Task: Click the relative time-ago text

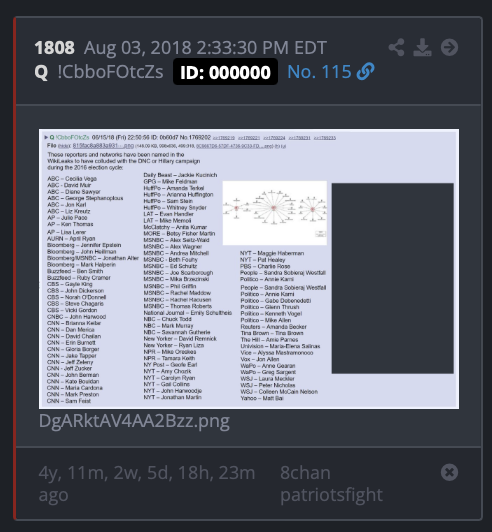Action: click(x=147, y=483)
